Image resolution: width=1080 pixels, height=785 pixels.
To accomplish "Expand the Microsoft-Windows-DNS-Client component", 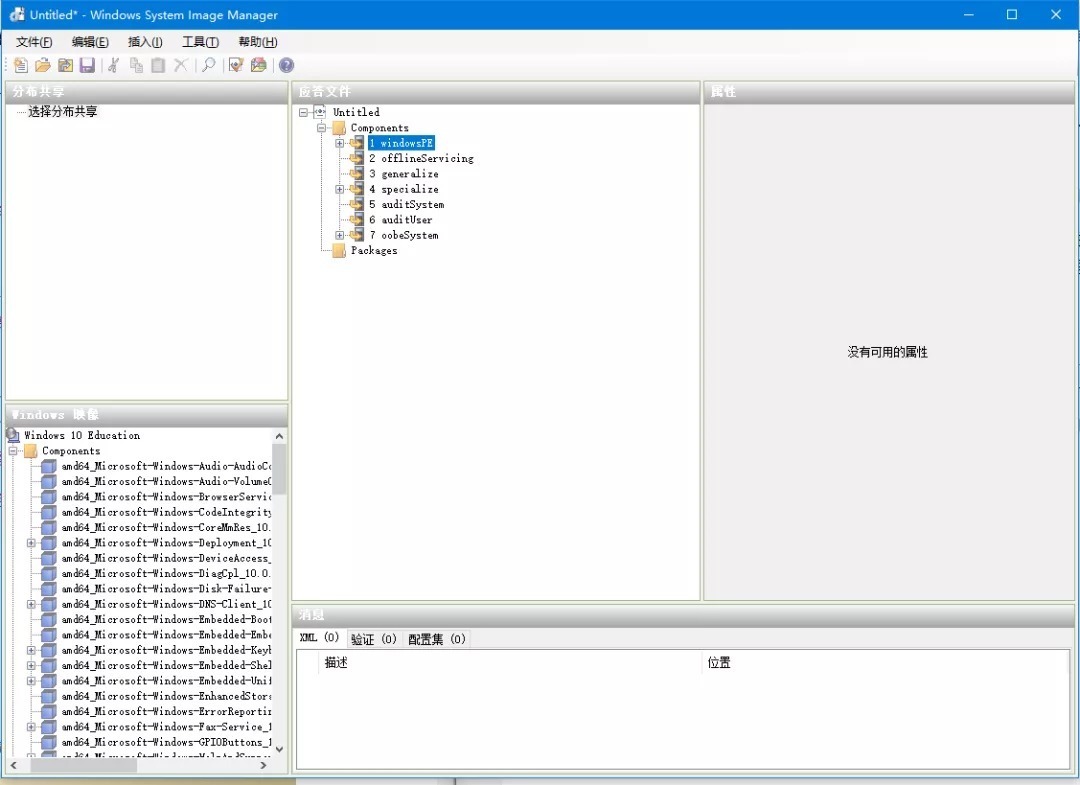I will 31,604.
